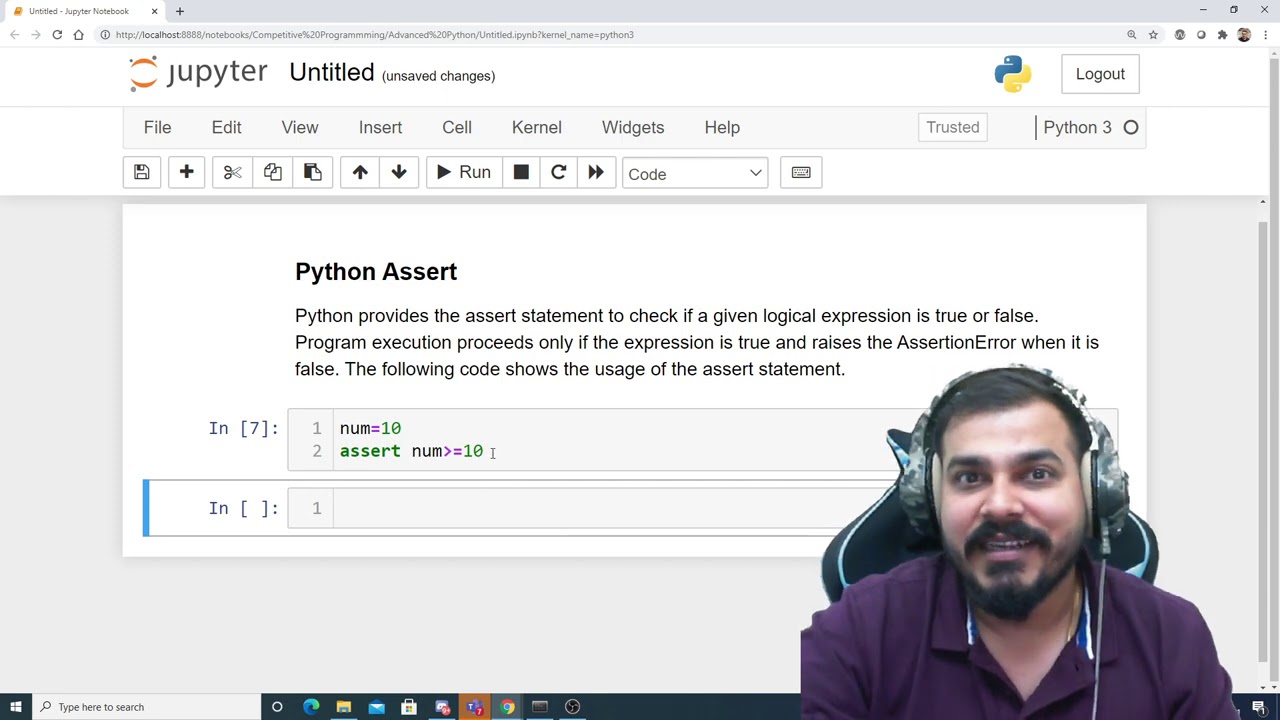Click the Python logo in the header
The width and height of the screenshot is (1280, 720).
[x=1013, y=74]
